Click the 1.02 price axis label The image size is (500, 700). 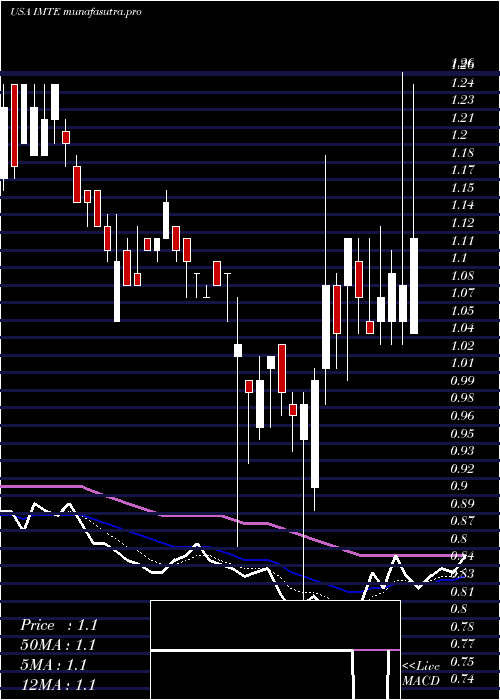click(x=462, y=346)
